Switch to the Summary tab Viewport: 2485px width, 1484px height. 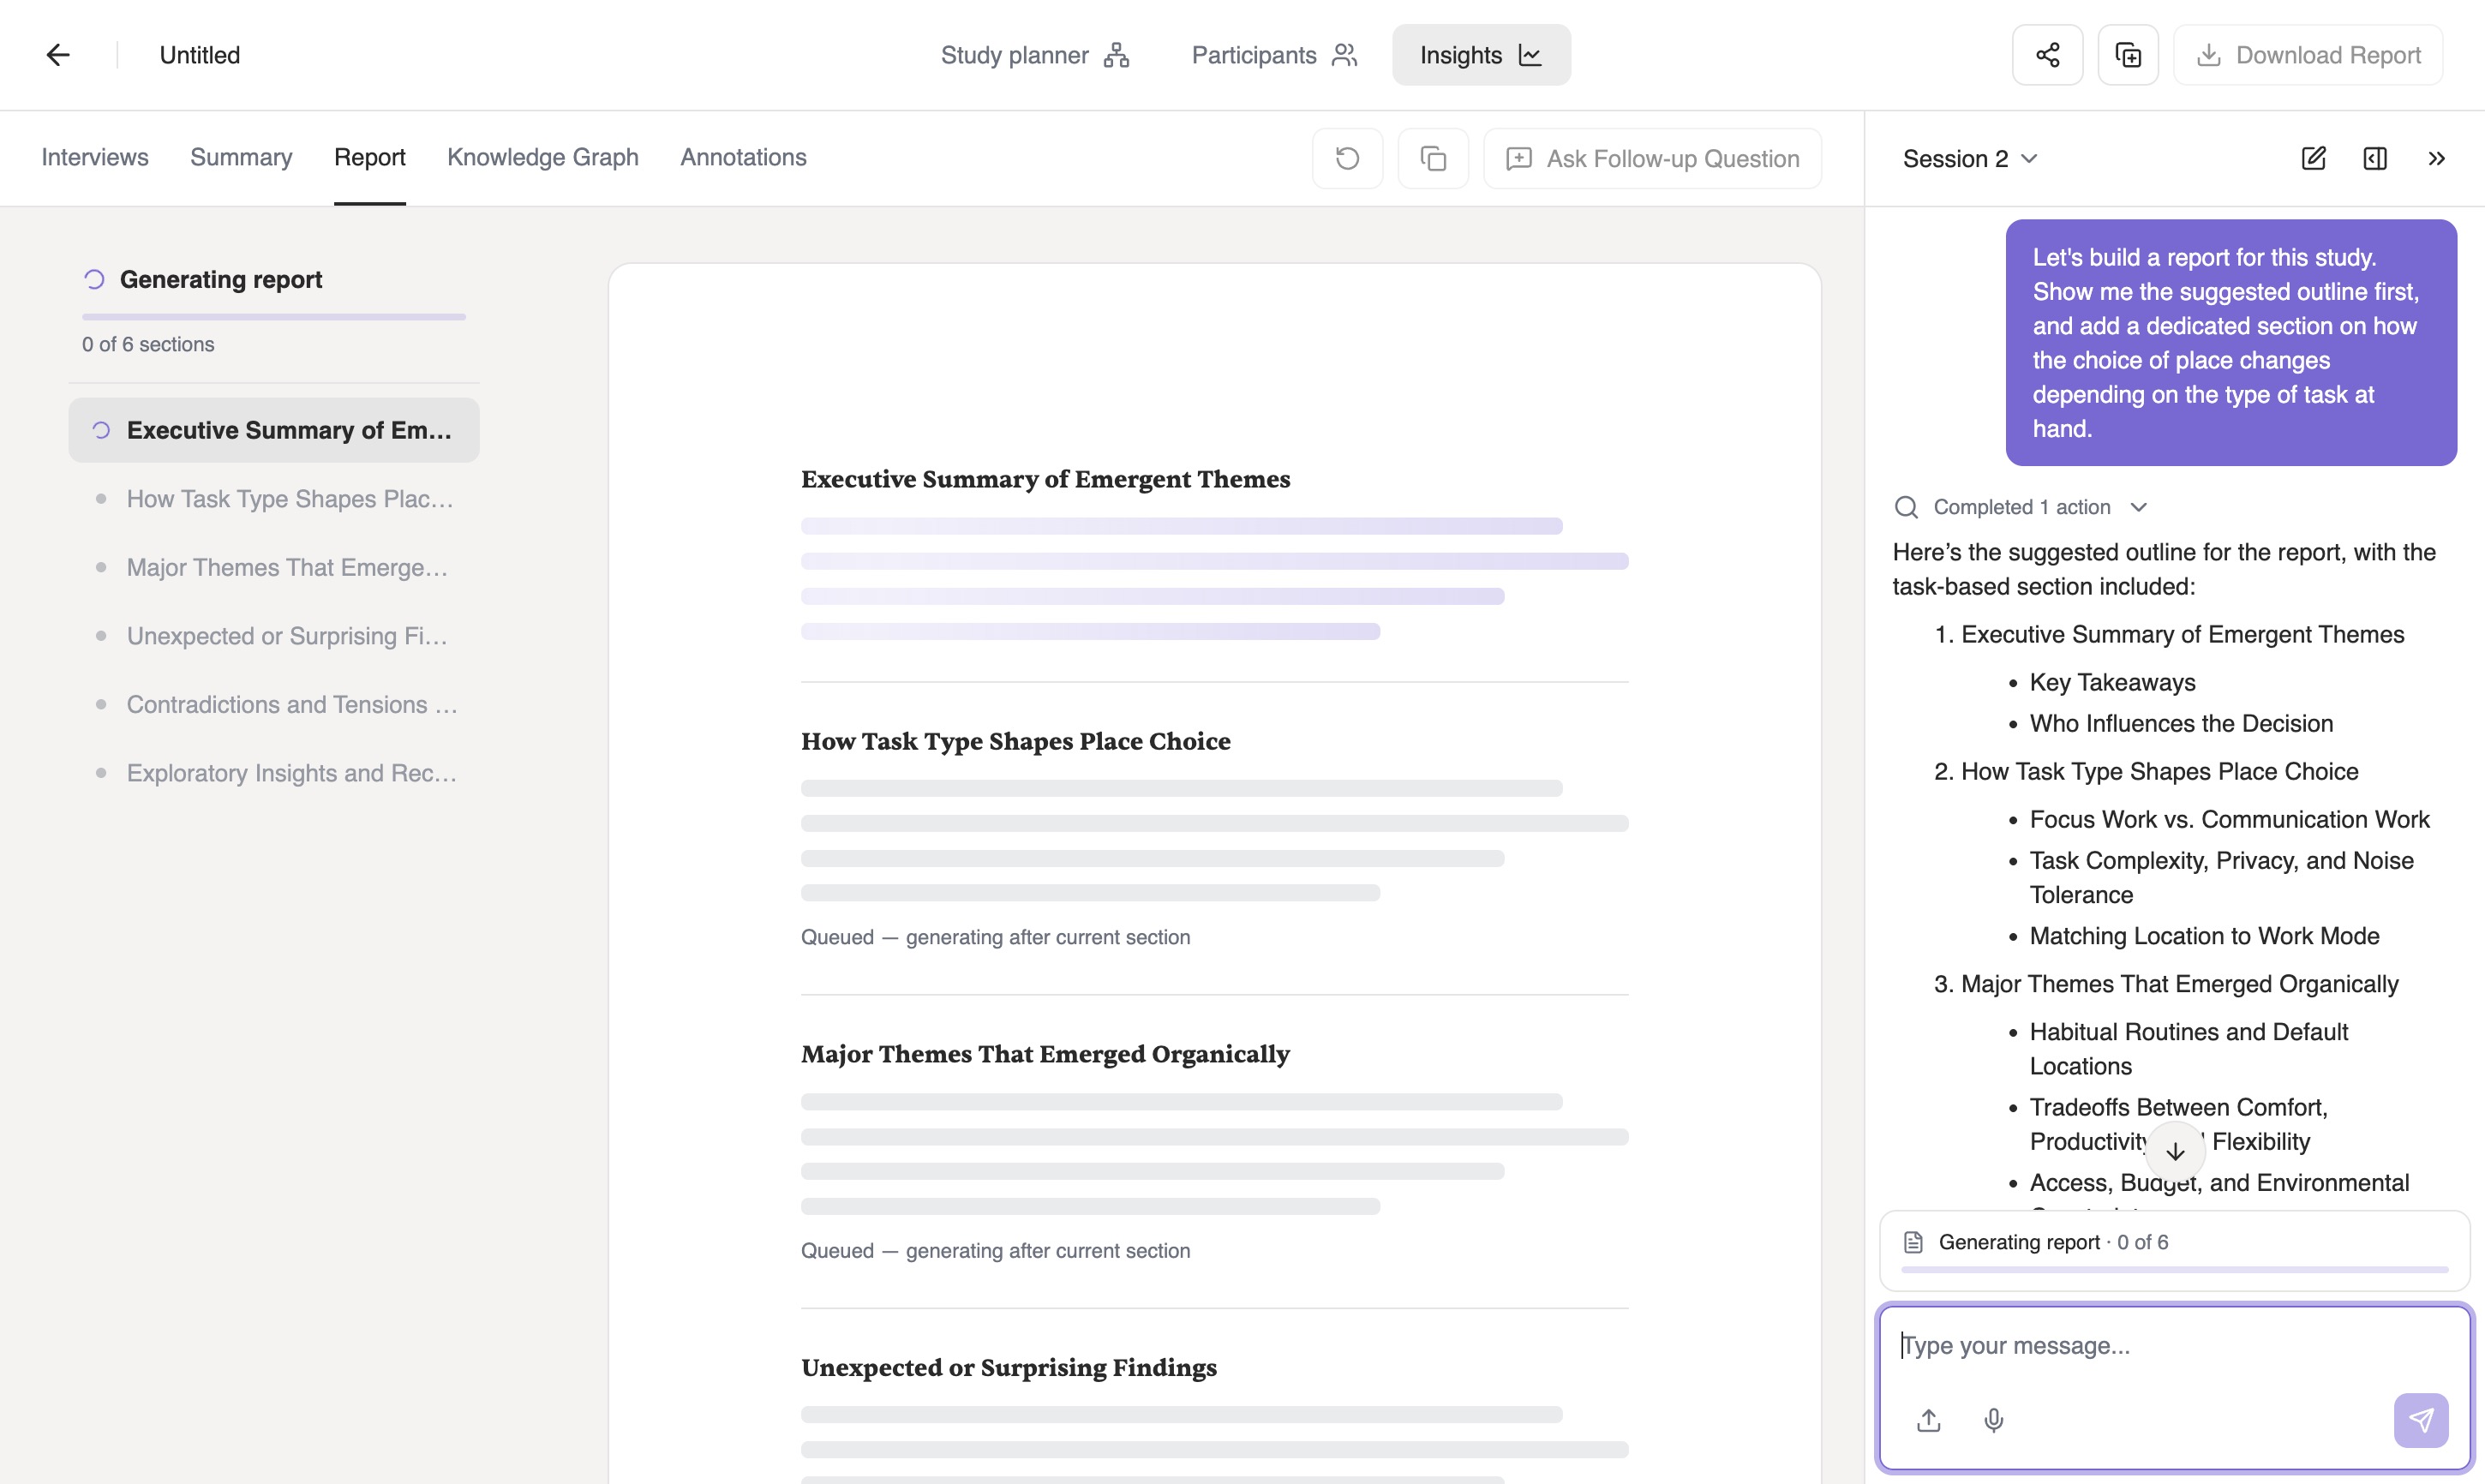(241, 157)
